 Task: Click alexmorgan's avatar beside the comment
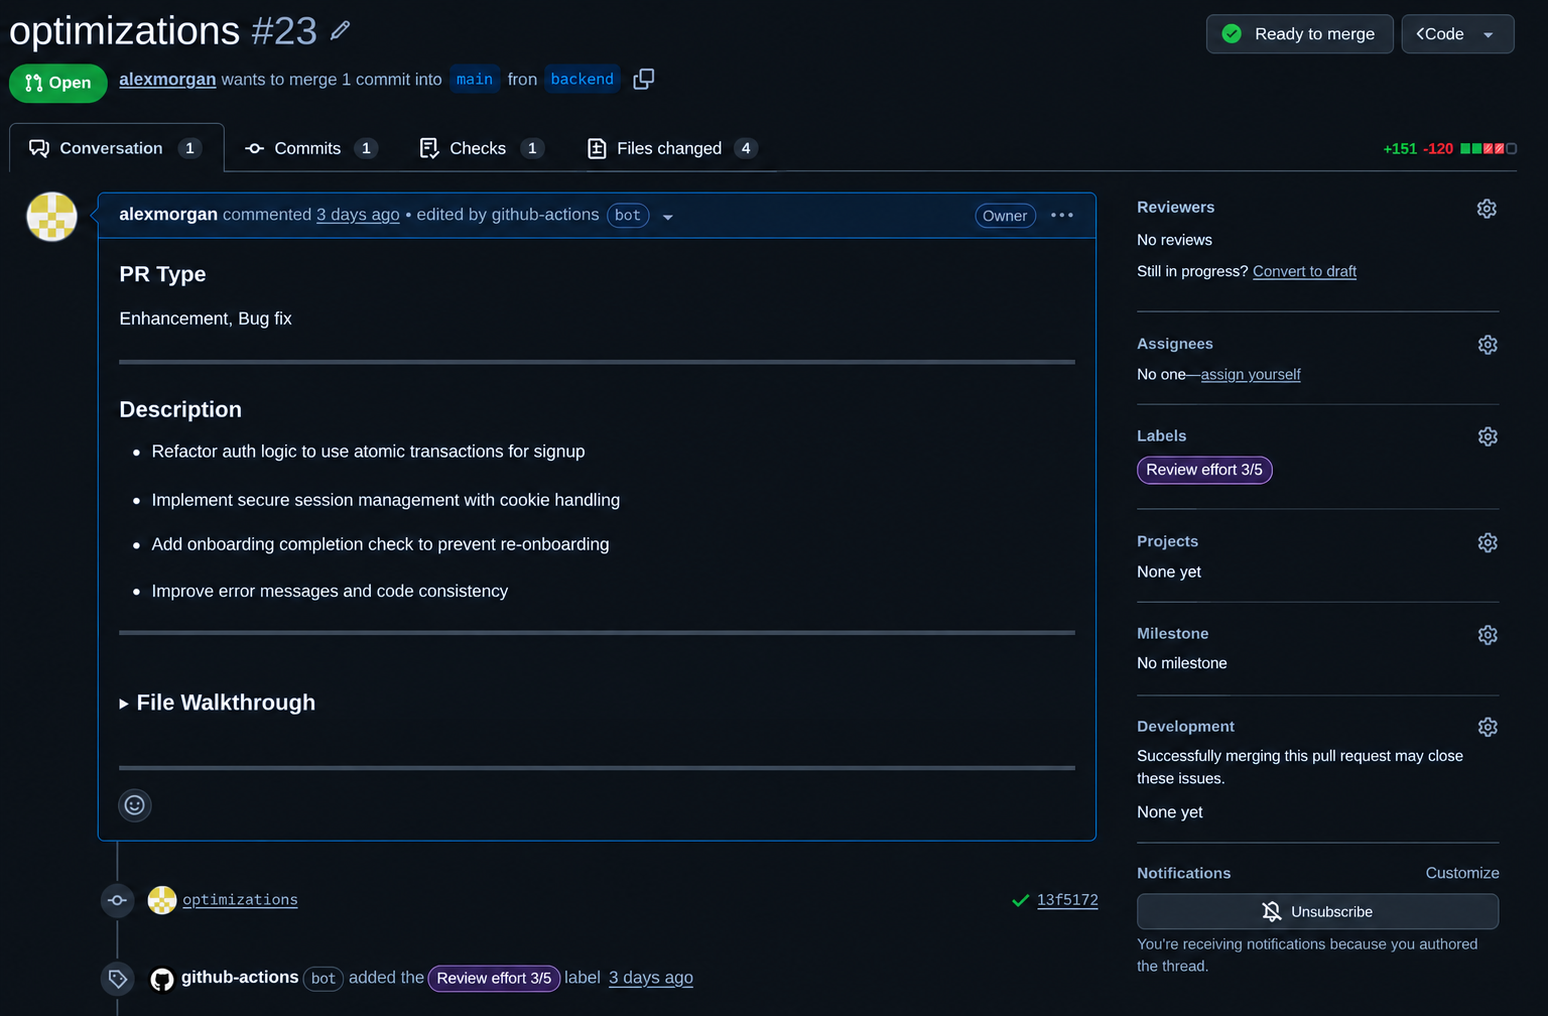click(52, 217)
